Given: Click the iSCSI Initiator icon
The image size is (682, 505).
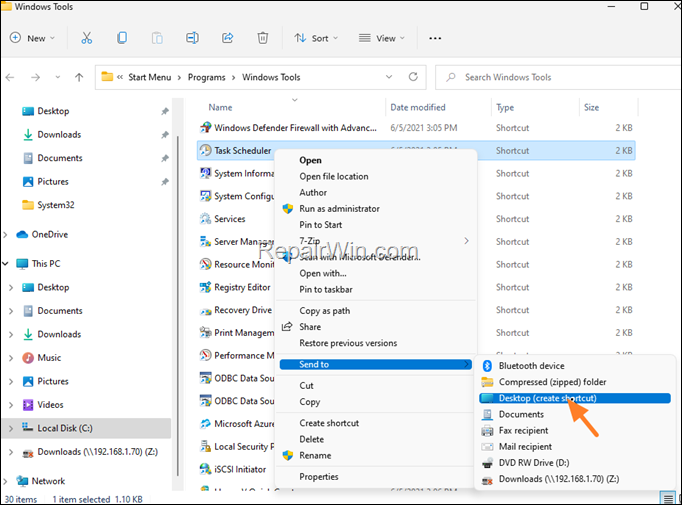Looking at the screenshot, I should tap(205, 469).
